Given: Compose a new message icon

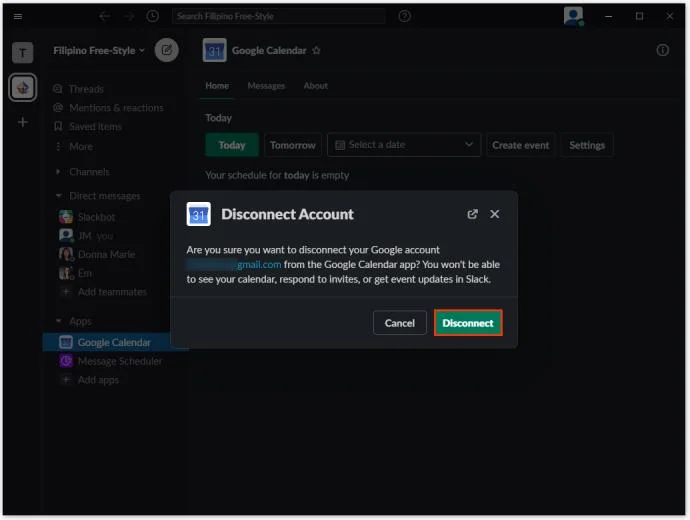Looking at the screenshot, I should tap(167, 50).
